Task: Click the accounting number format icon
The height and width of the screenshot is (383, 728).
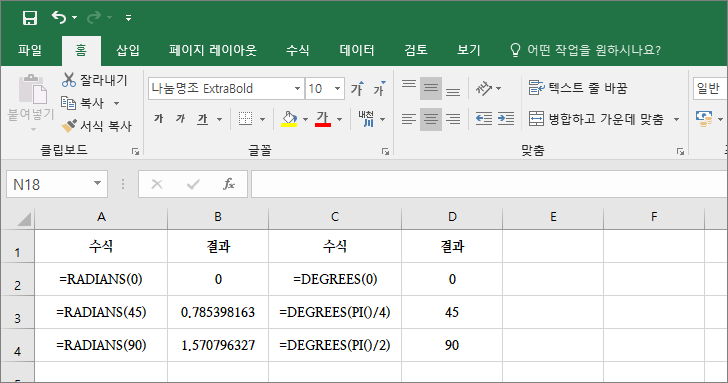Action: click(x=704, y=119)
